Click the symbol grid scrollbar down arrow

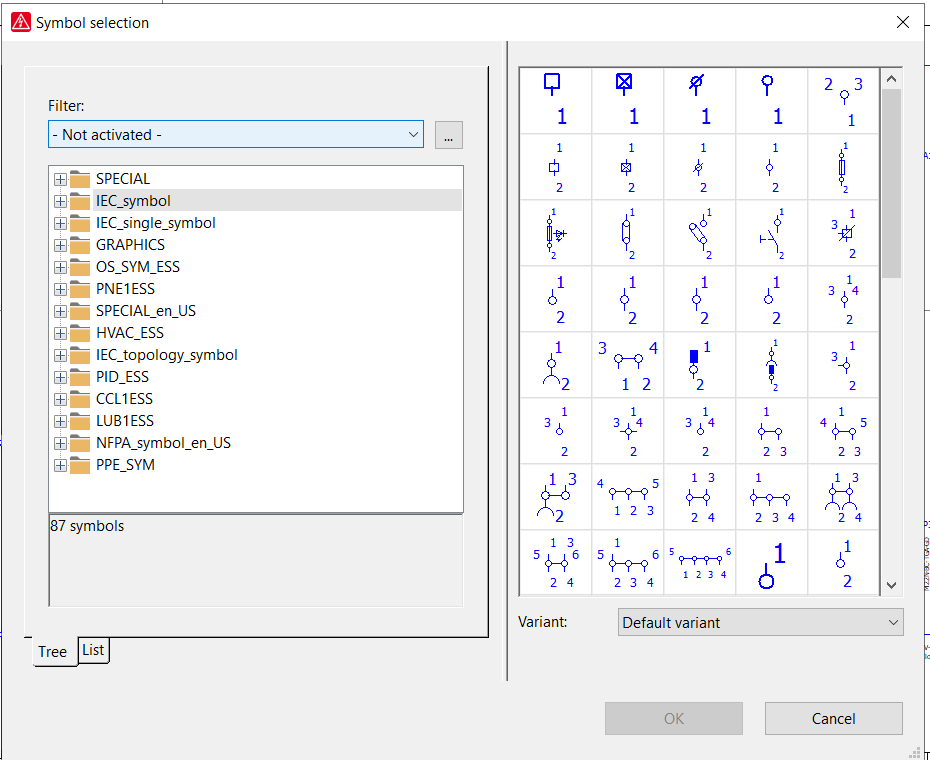(891, 585)
